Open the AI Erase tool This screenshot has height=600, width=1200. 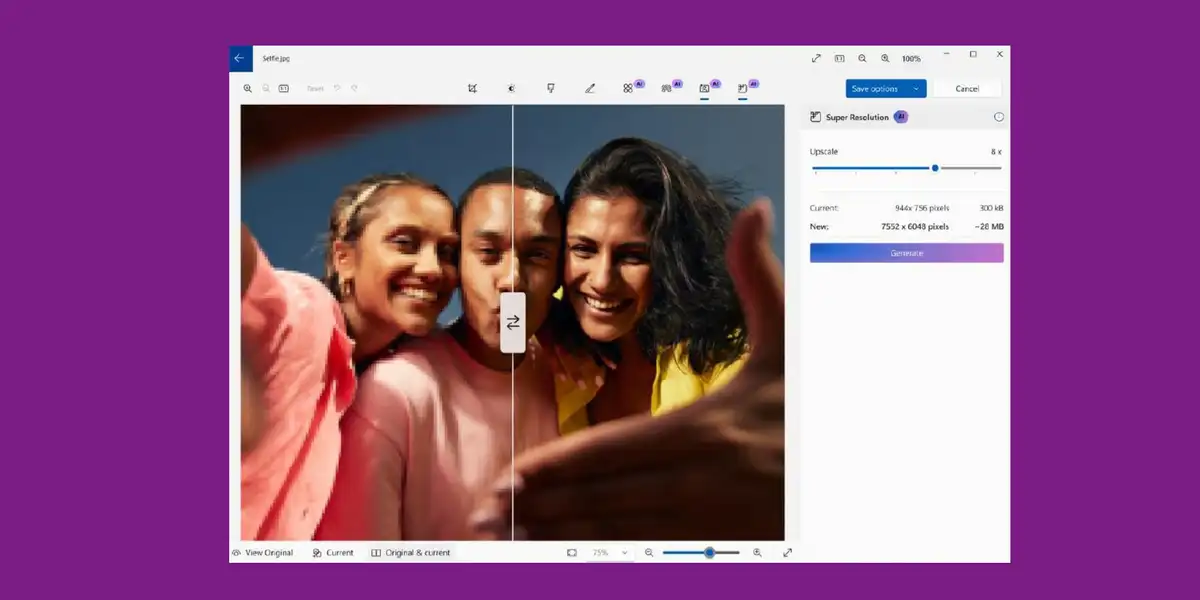point(628,88)
